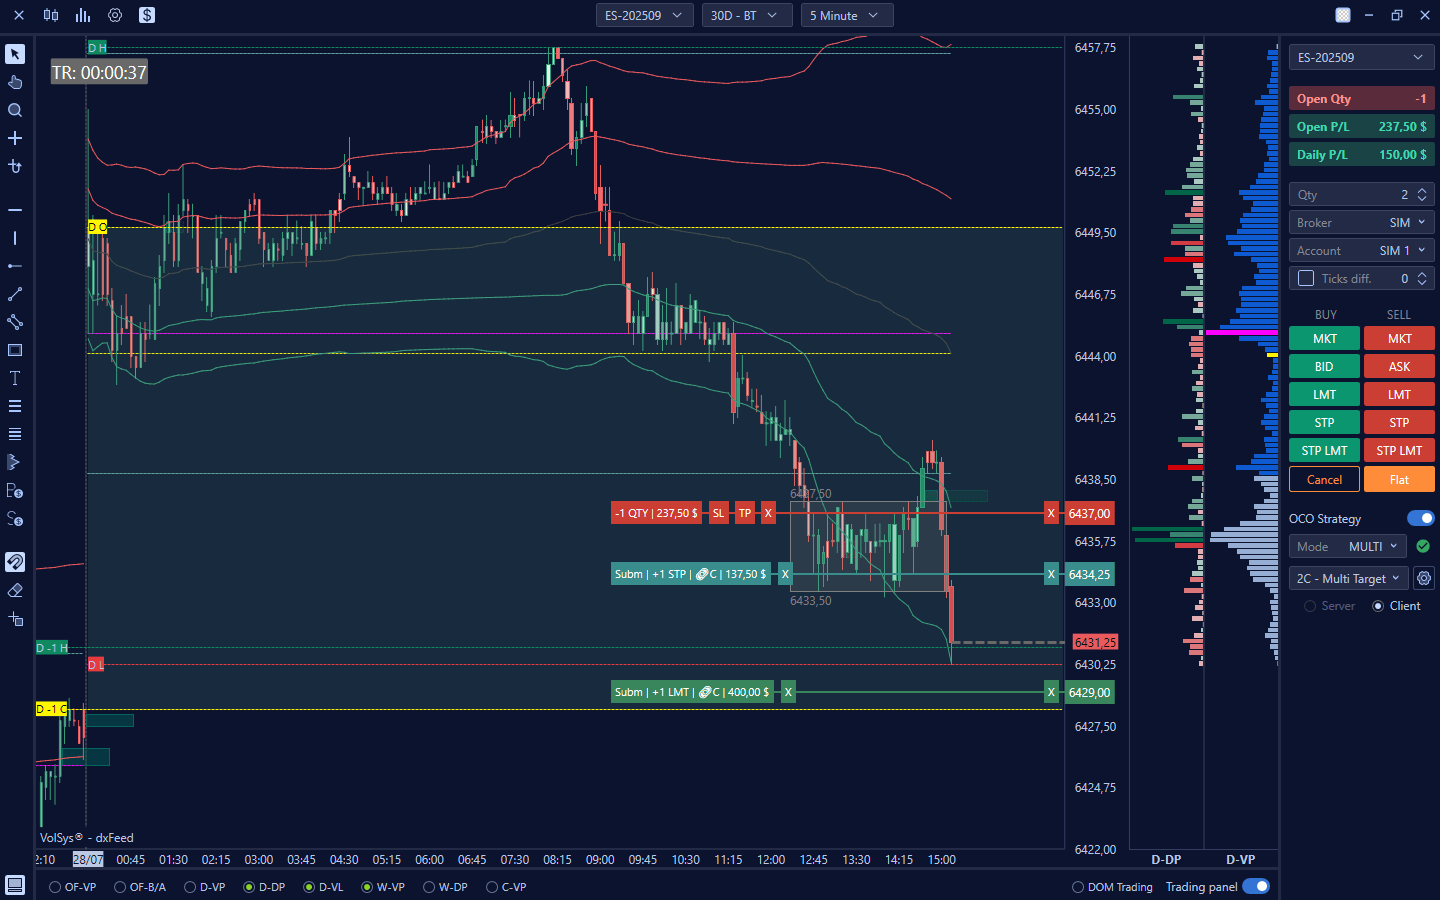Open the 5 Minute timeframe dropdown

coord(847,15)
